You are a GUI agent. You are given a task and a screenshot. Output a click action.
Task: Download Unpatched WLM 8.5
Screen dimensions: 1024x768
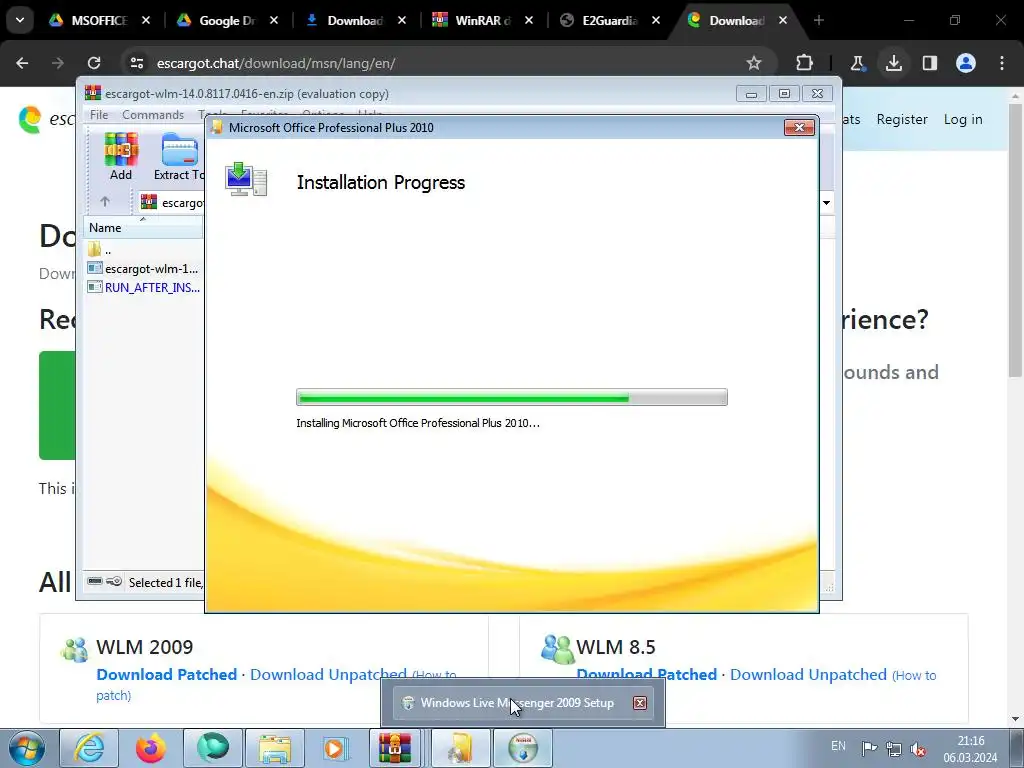(x=808, y=675)
